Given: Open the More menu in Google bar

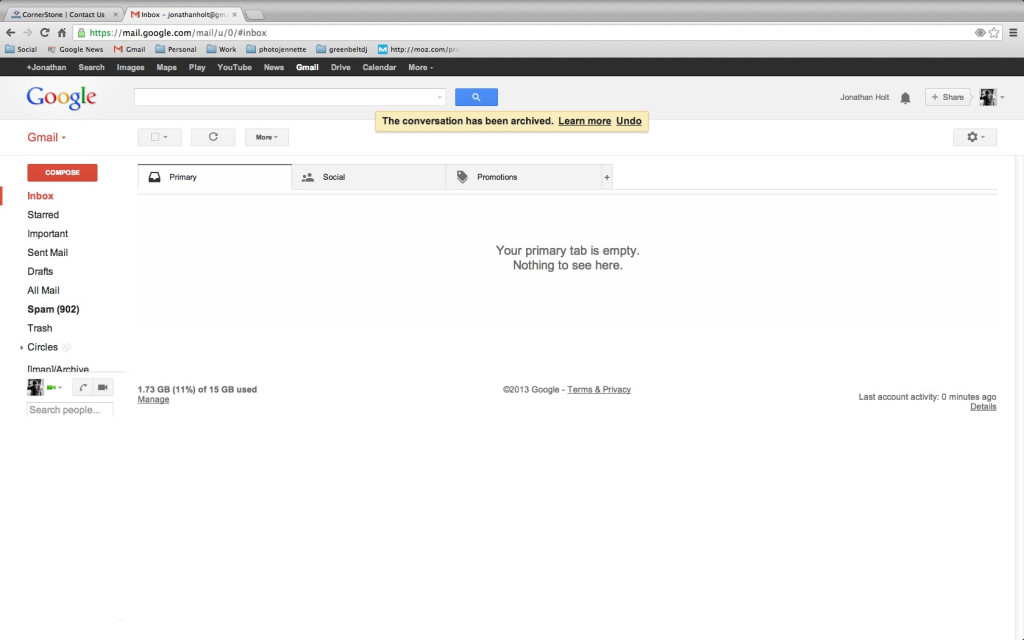Looking at the screenshot, I should click(x=421, y=67).
